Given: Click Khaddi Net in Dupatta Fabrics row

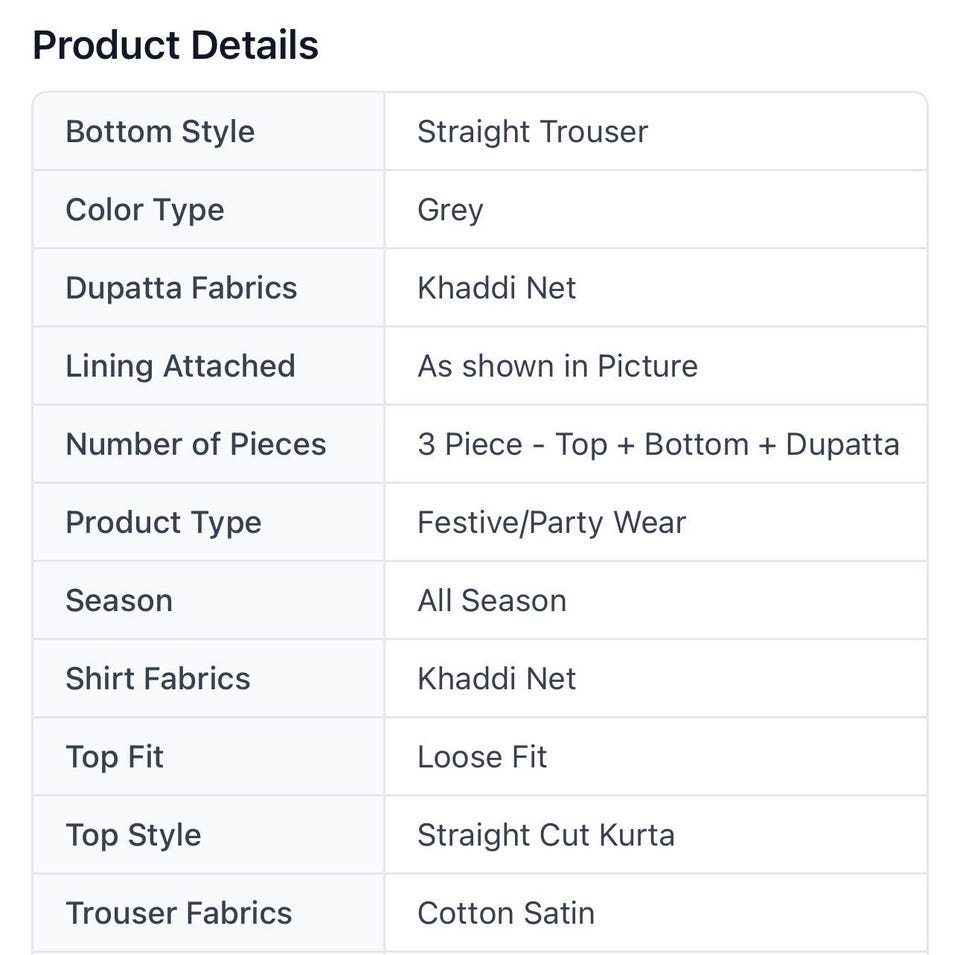Looking at the screenshot, I should click(497, 288).
